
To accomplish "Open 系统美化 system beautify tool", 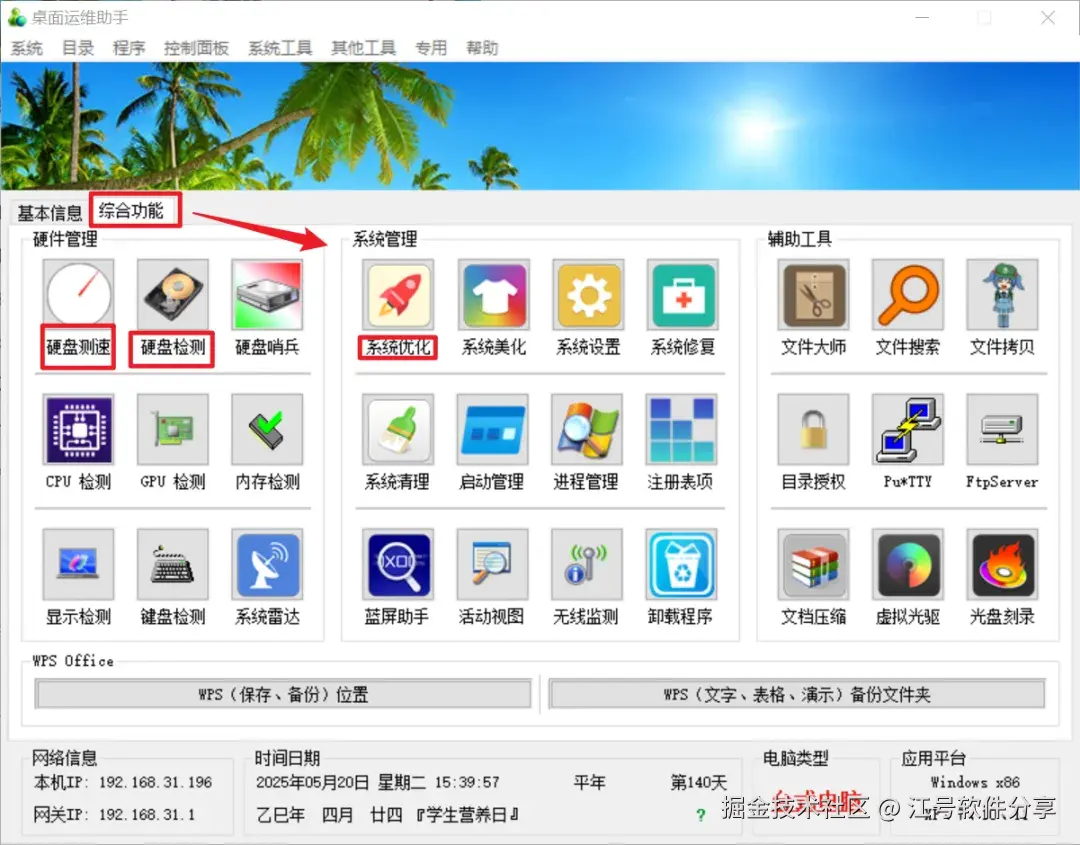I will click(492, 295).
